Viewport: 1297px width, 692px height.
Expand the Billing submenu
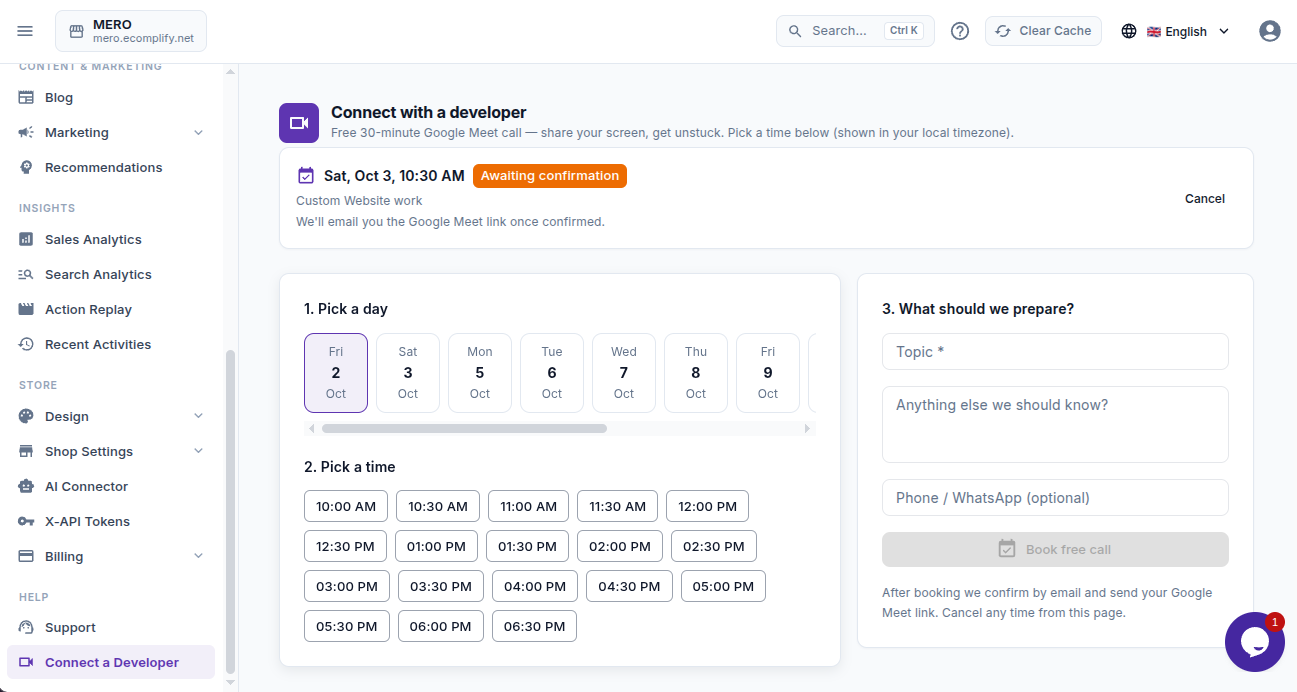[x=198, y=557]
